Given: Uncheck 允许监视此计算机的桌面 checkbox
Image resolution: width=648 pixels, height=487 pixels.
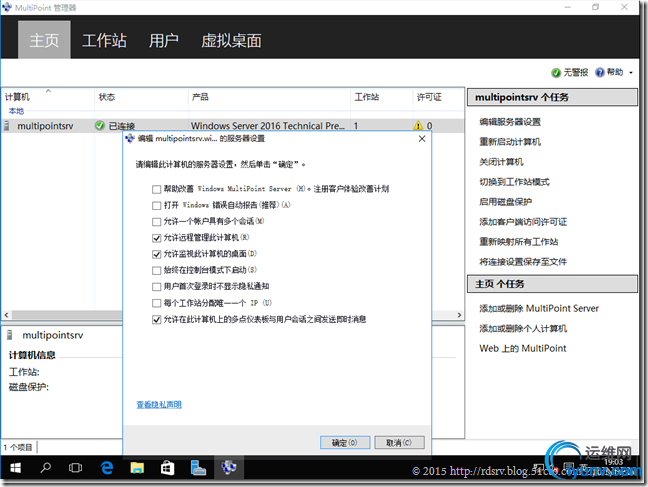Looking at the screenshot, I should pyautogui.click(x=156, y=254).
